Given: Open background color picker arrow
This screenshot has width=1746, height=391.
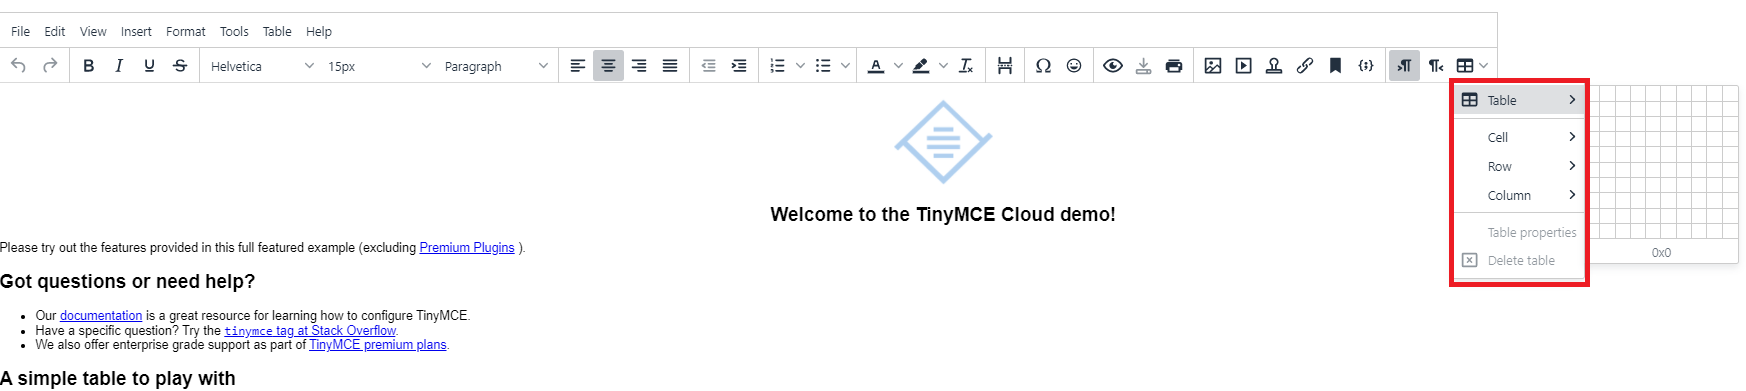Looking at the screenshot, I should [943, 66].
